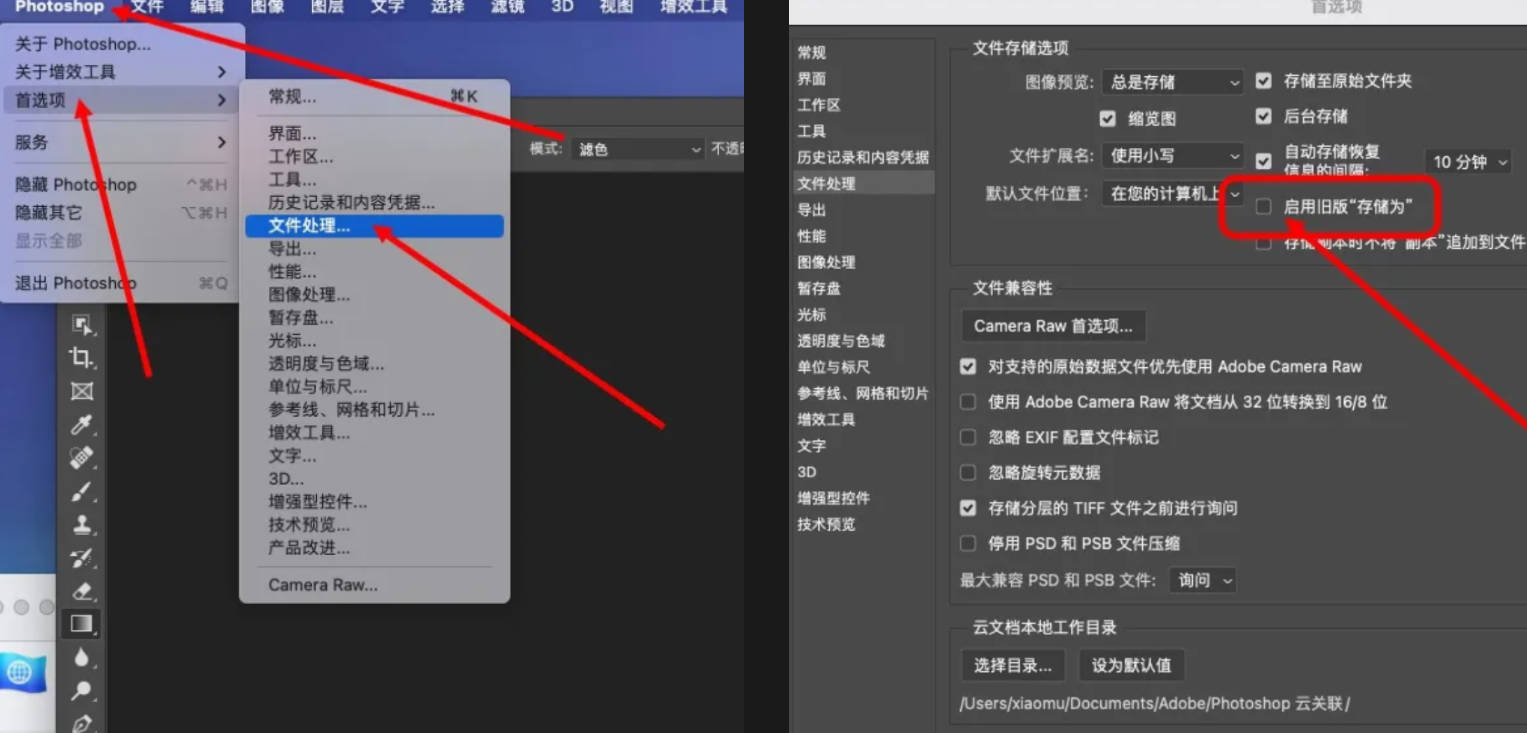Click the 选择目录... button
The image size is (1527, 733).
tap(1013, 665)
